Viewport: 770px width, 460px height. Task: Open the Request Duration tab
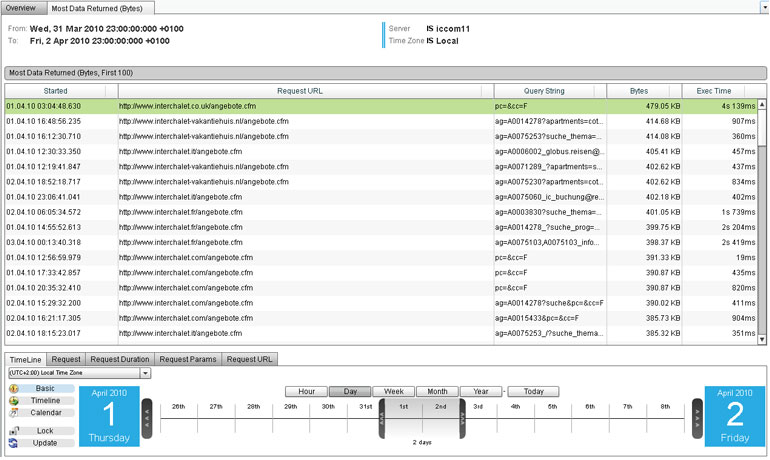[120, 359]
